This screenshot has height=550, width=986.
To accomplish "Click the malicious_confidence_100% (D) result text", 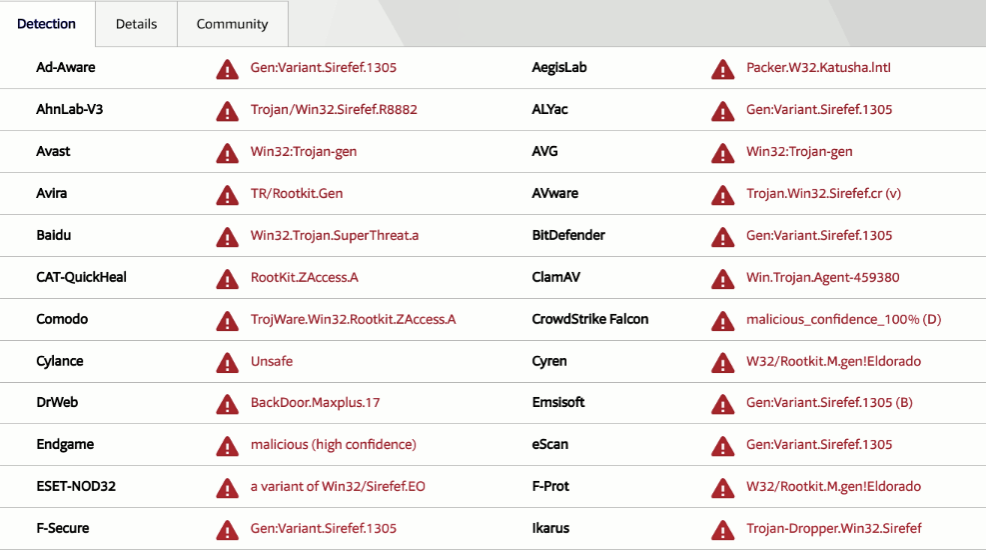I will pos(843,320).
